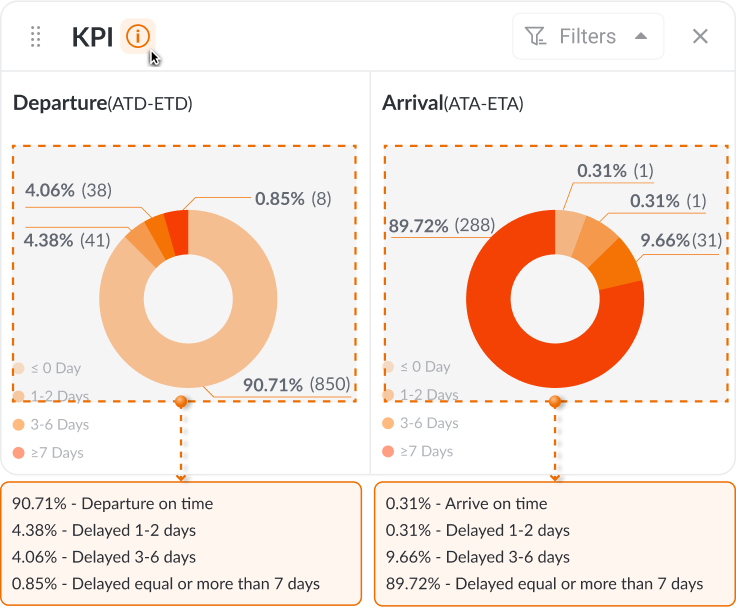Click the Arrival summary box with 'Arrive on time'
The image size is (736, 607).
(x=553, y=543)
